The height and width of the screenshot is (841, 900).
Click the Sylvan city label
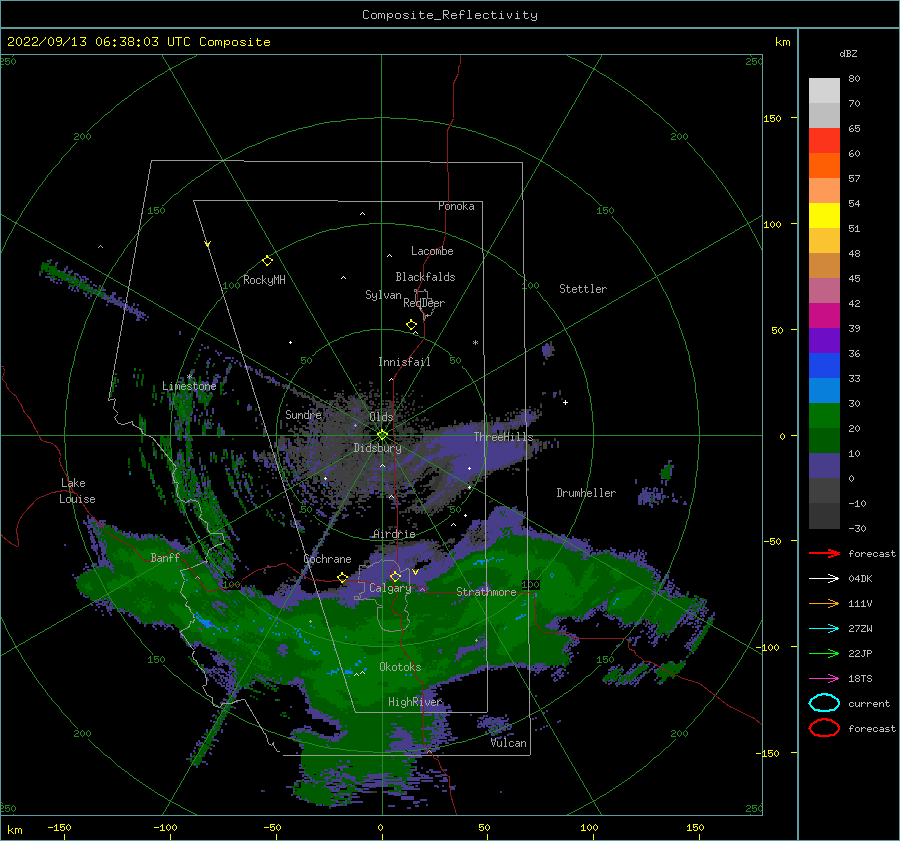pyautogui.click(x=383, y=295)
